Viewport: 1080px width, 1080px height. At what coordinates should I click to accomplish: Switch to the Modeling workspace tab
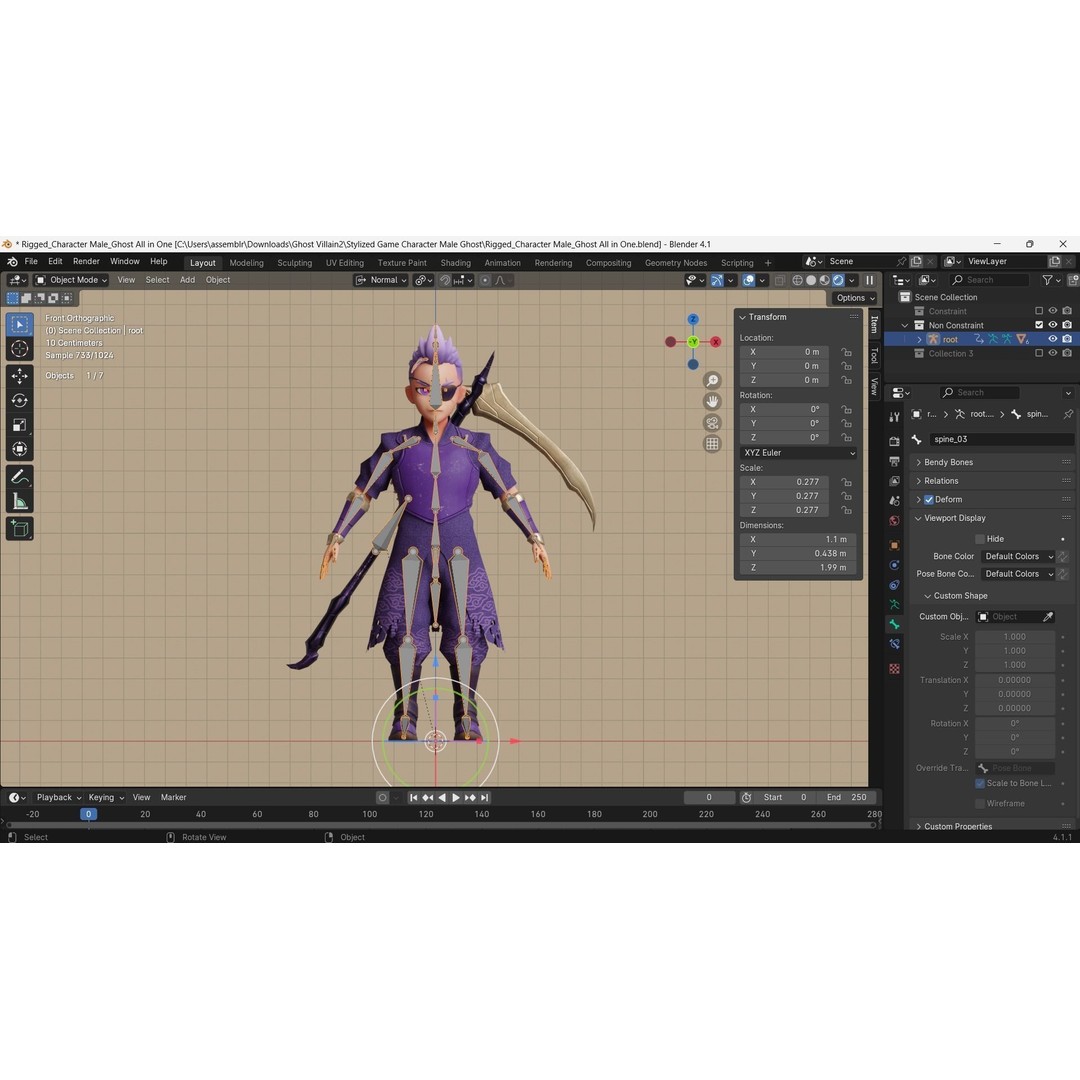click(247, 263)
